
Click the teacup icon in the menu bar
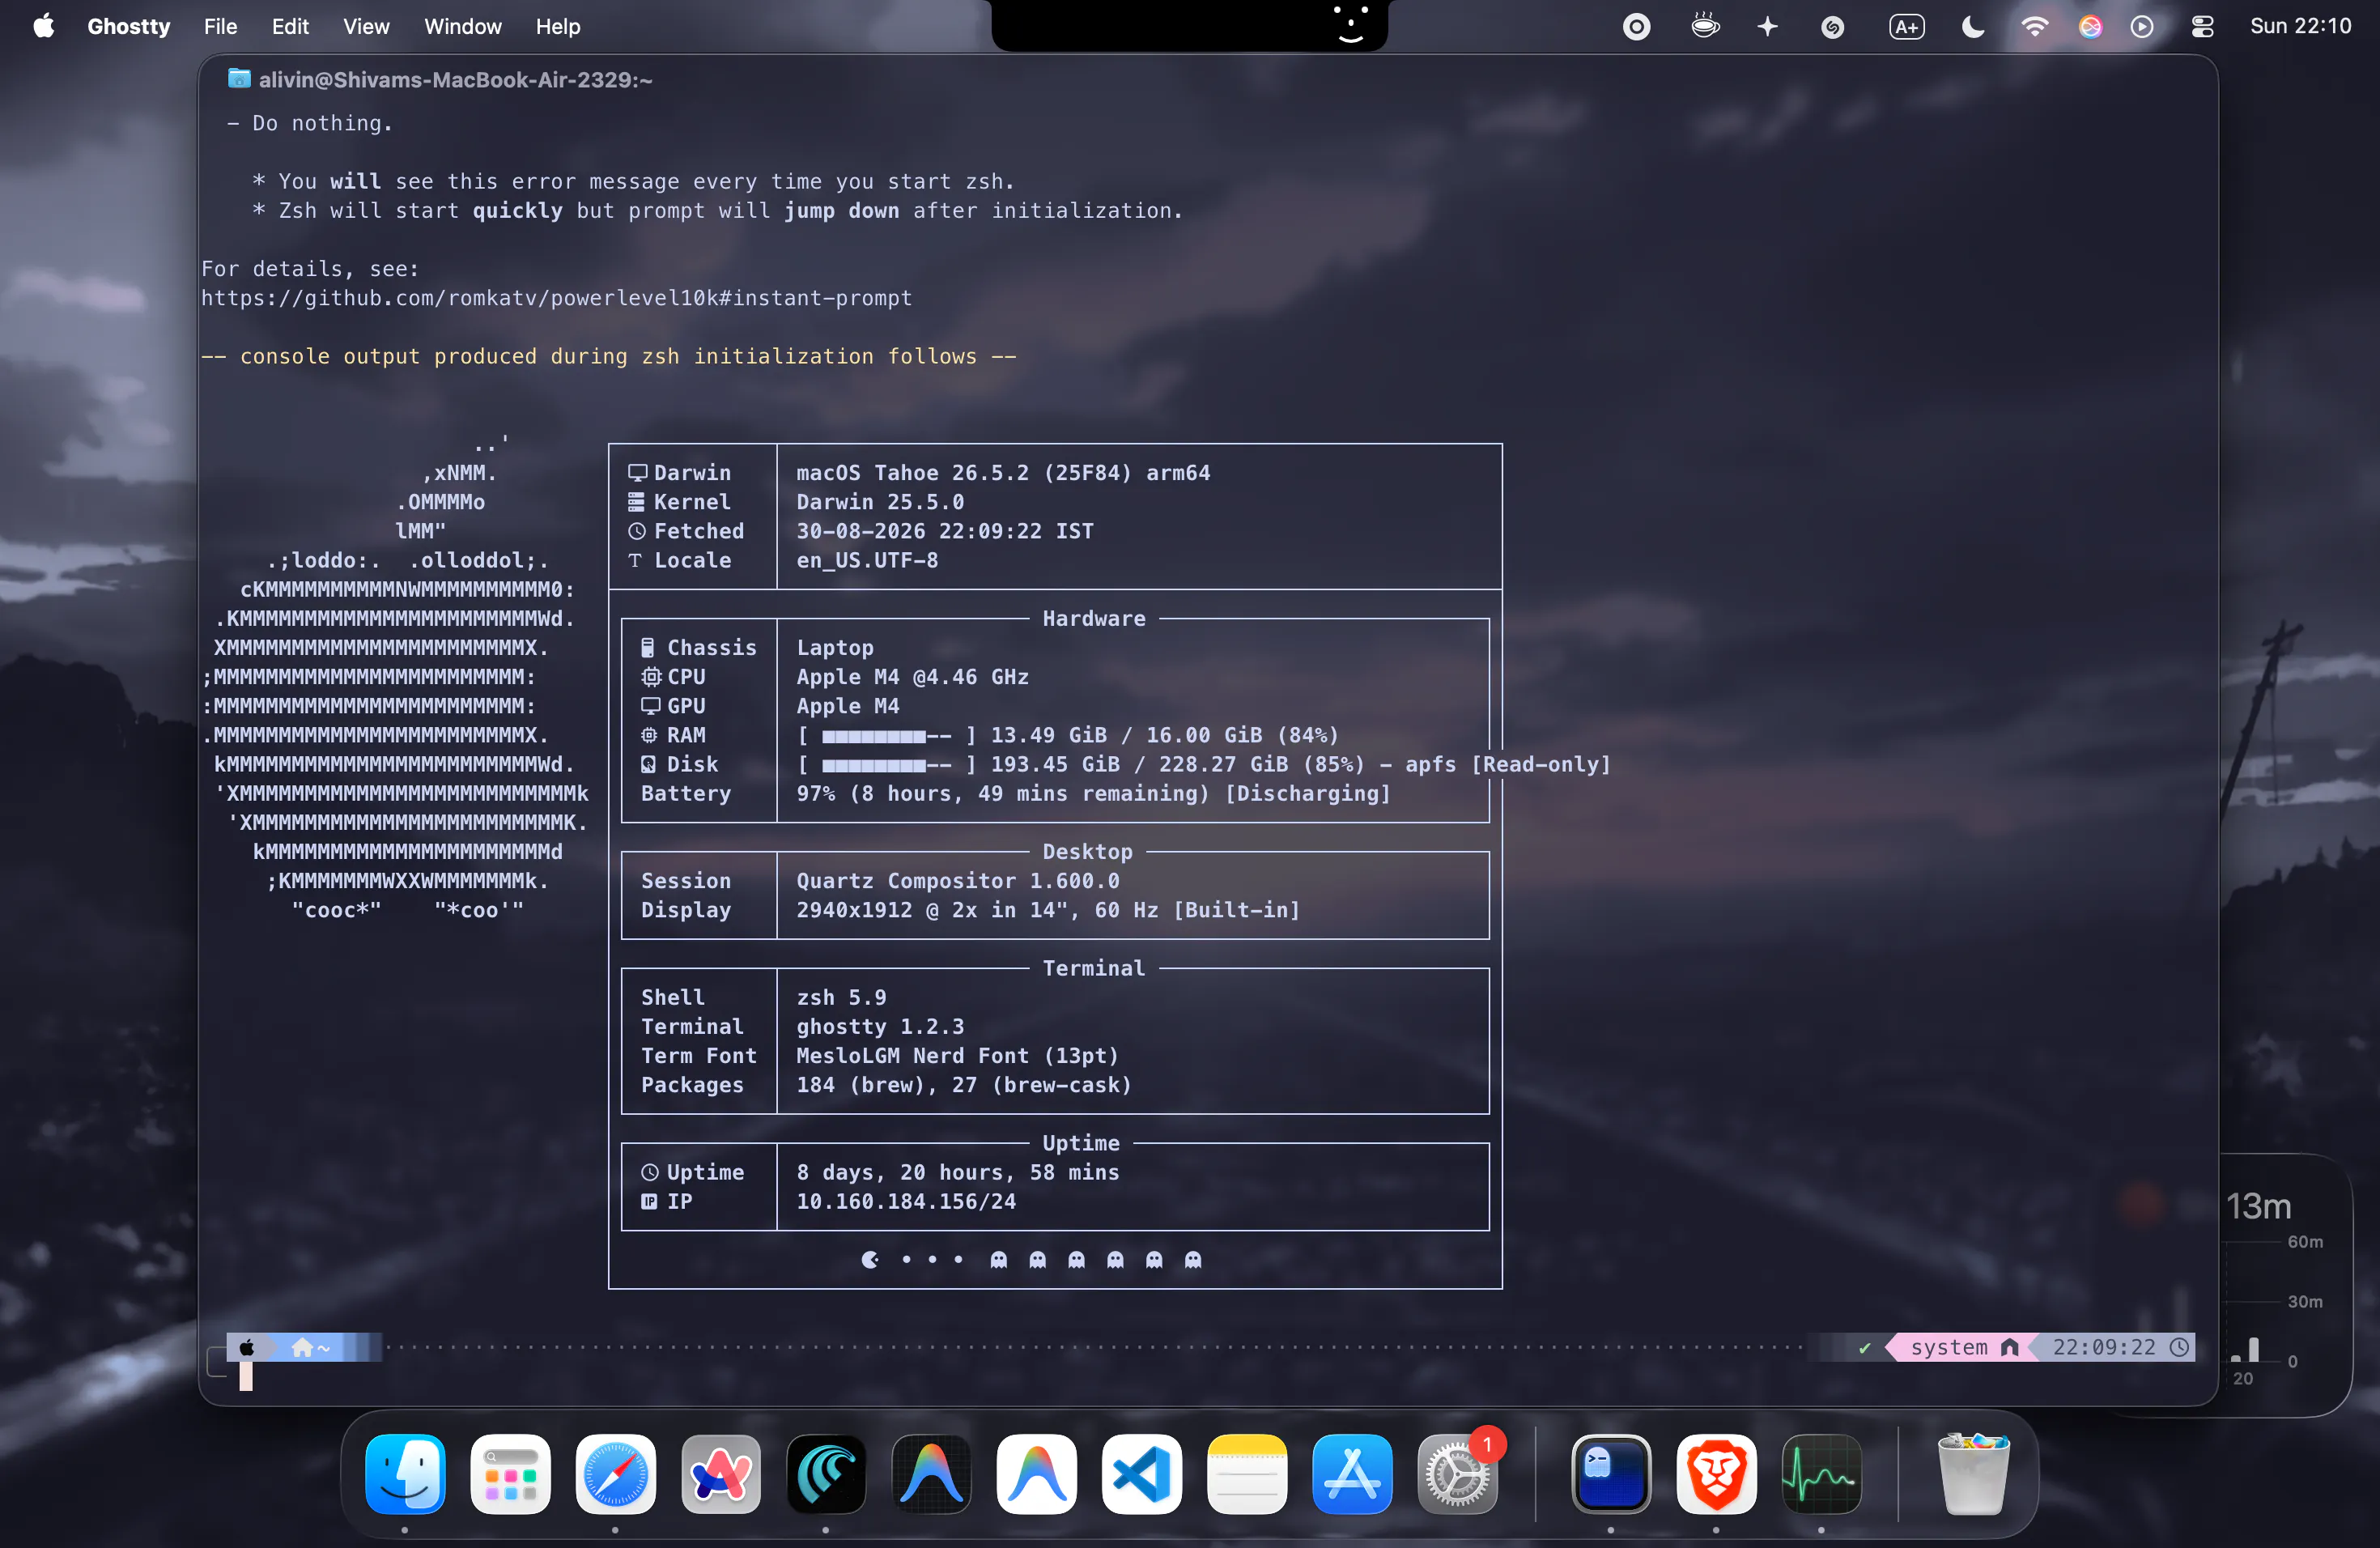click(1705, 26)
